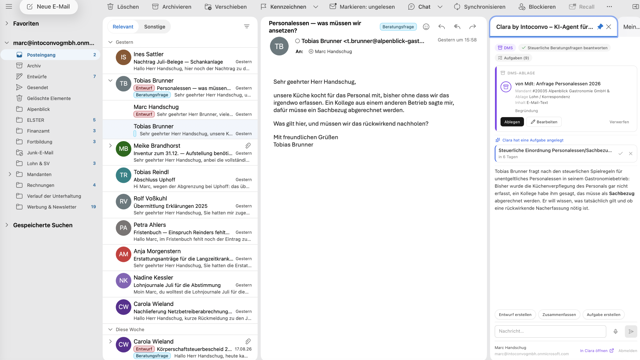Synchronize the mailbox with Synchronisieren

coord(480,7)
